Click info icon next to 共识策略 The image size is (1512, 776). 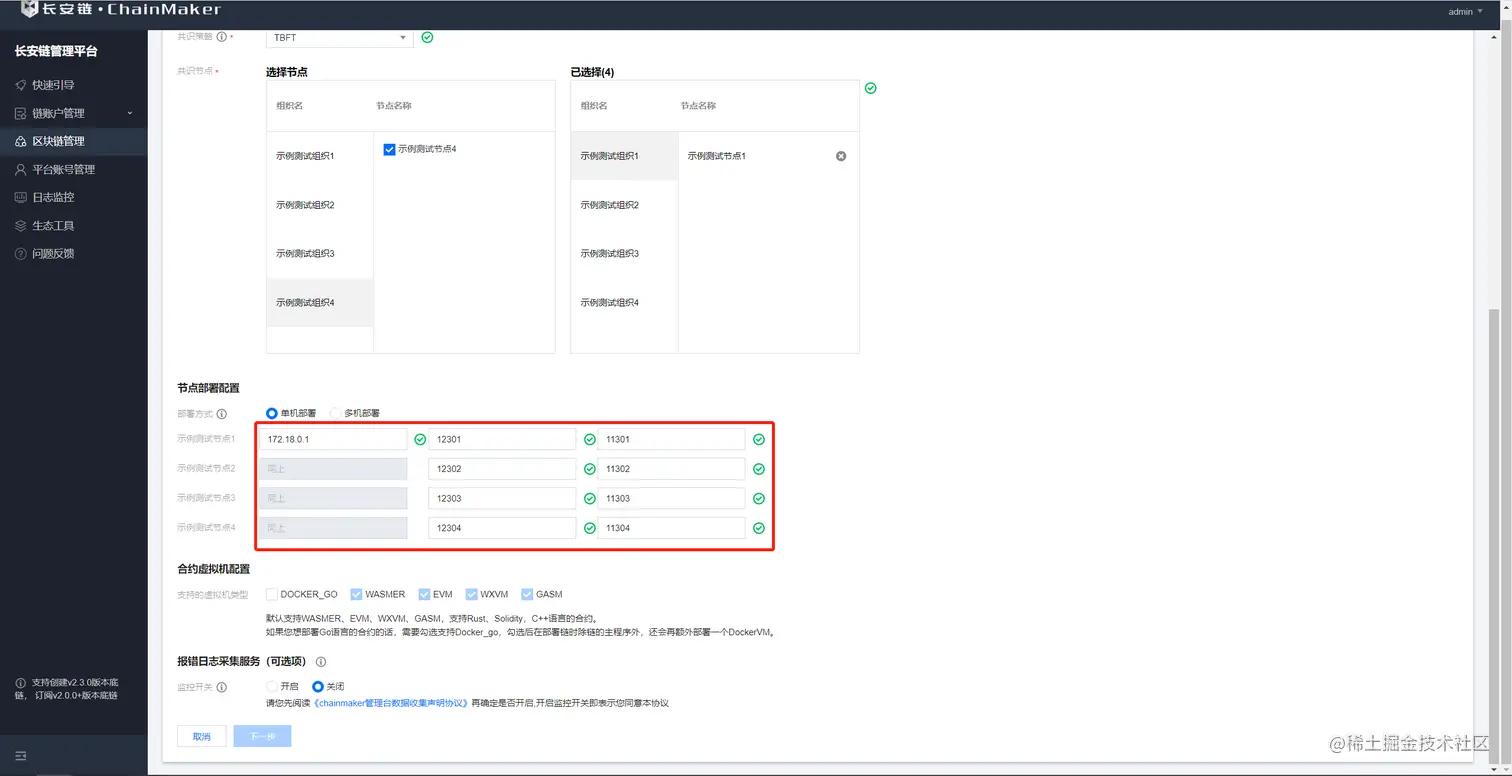[222, 37]
